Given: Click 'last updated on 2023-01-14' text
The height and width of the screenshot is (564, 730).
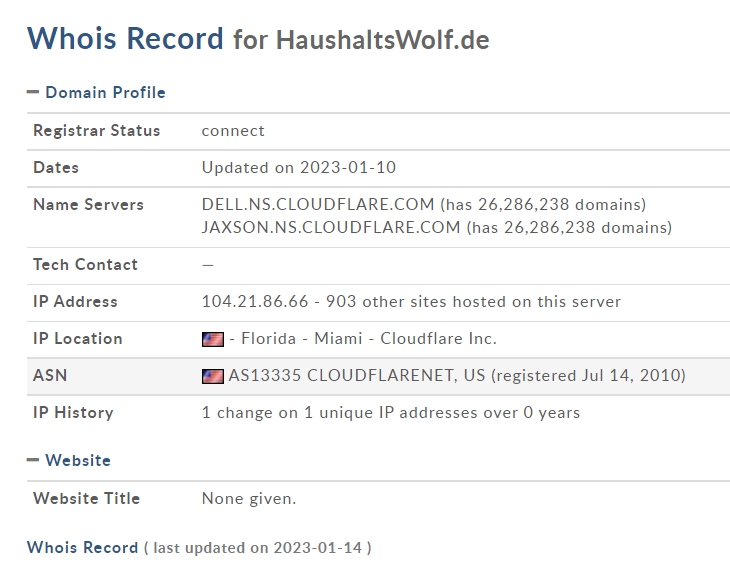Looking at the screenshot, I should click(x=257, y=548).
